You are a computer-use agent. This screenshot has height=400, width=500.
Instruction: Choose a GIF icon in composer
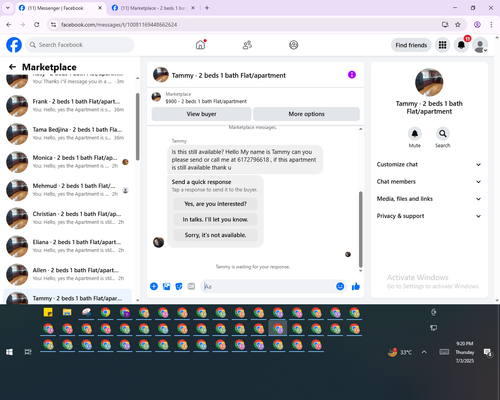[191, 286]
